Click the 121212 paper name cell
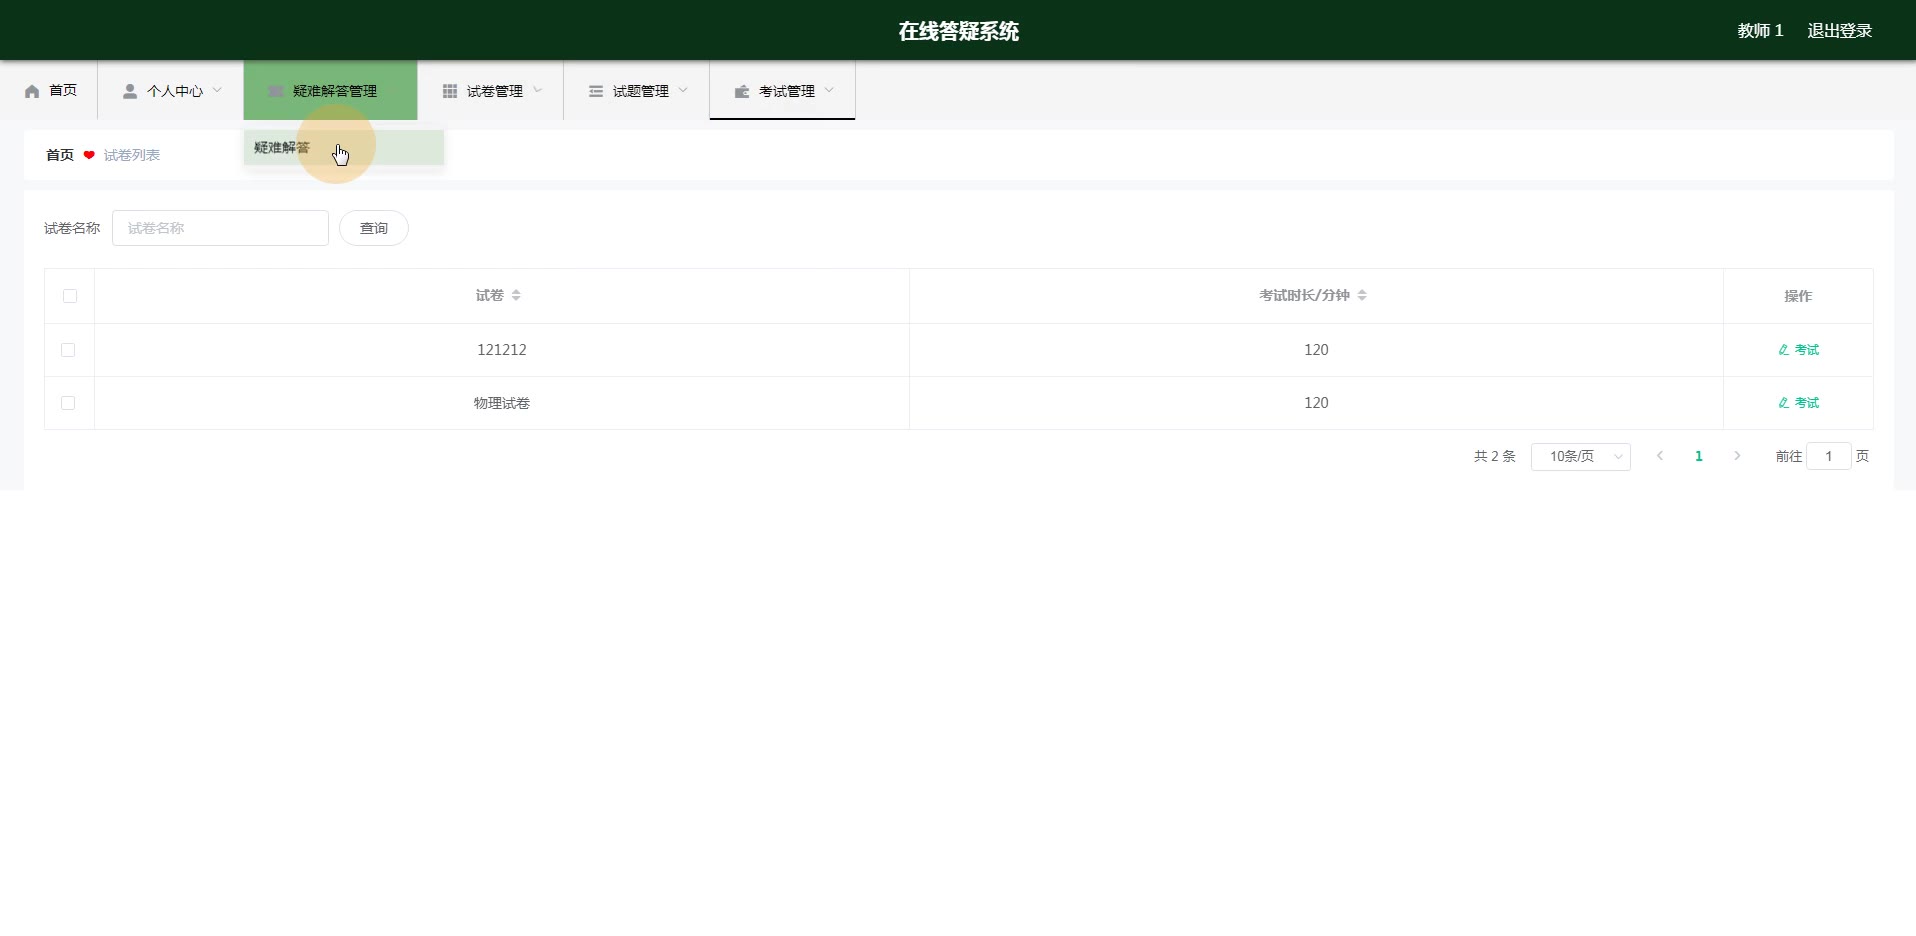This screenshot has width=1916, height=936. coord(502,350)
